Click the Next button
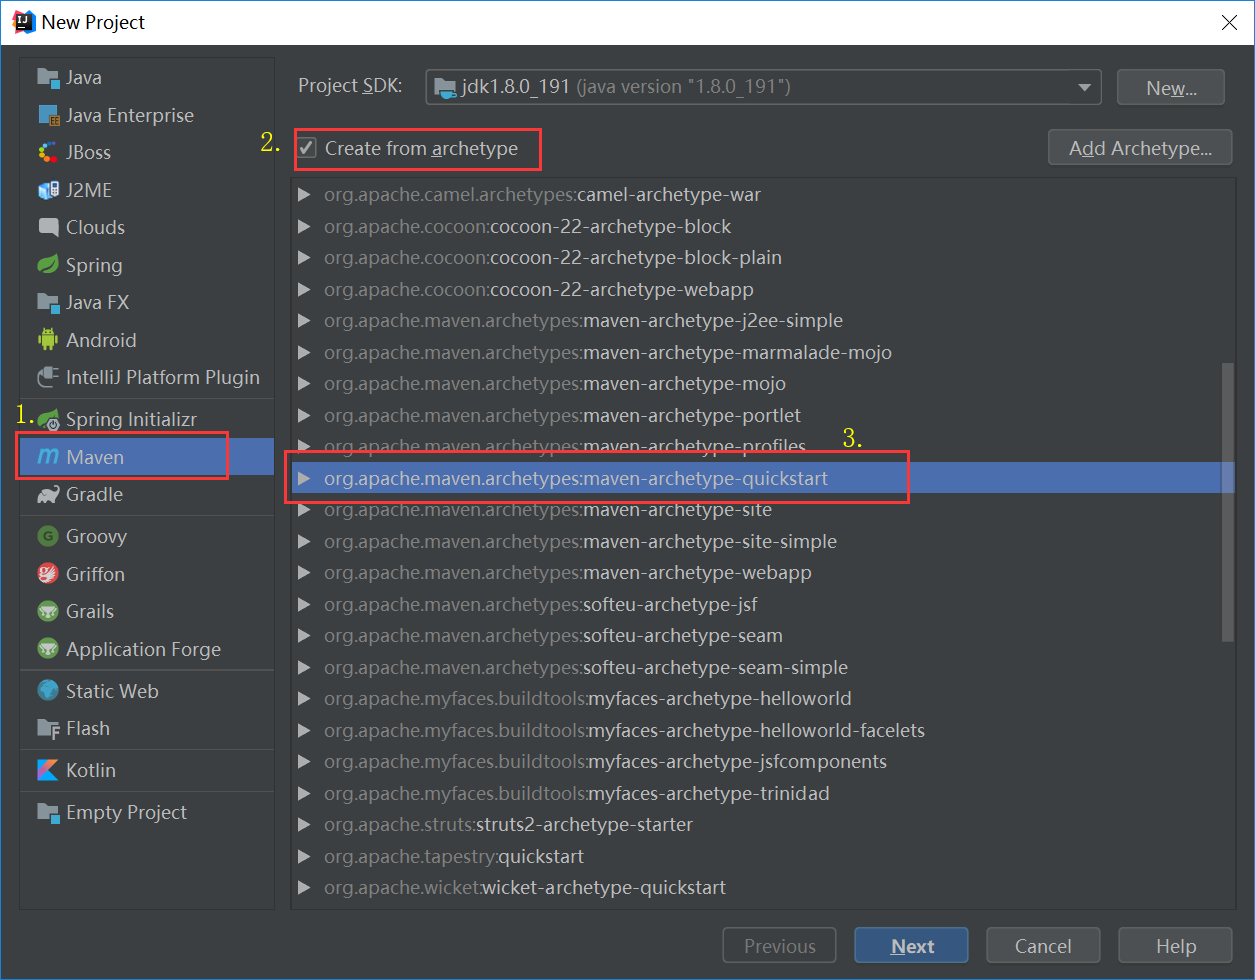 point(911,946)
